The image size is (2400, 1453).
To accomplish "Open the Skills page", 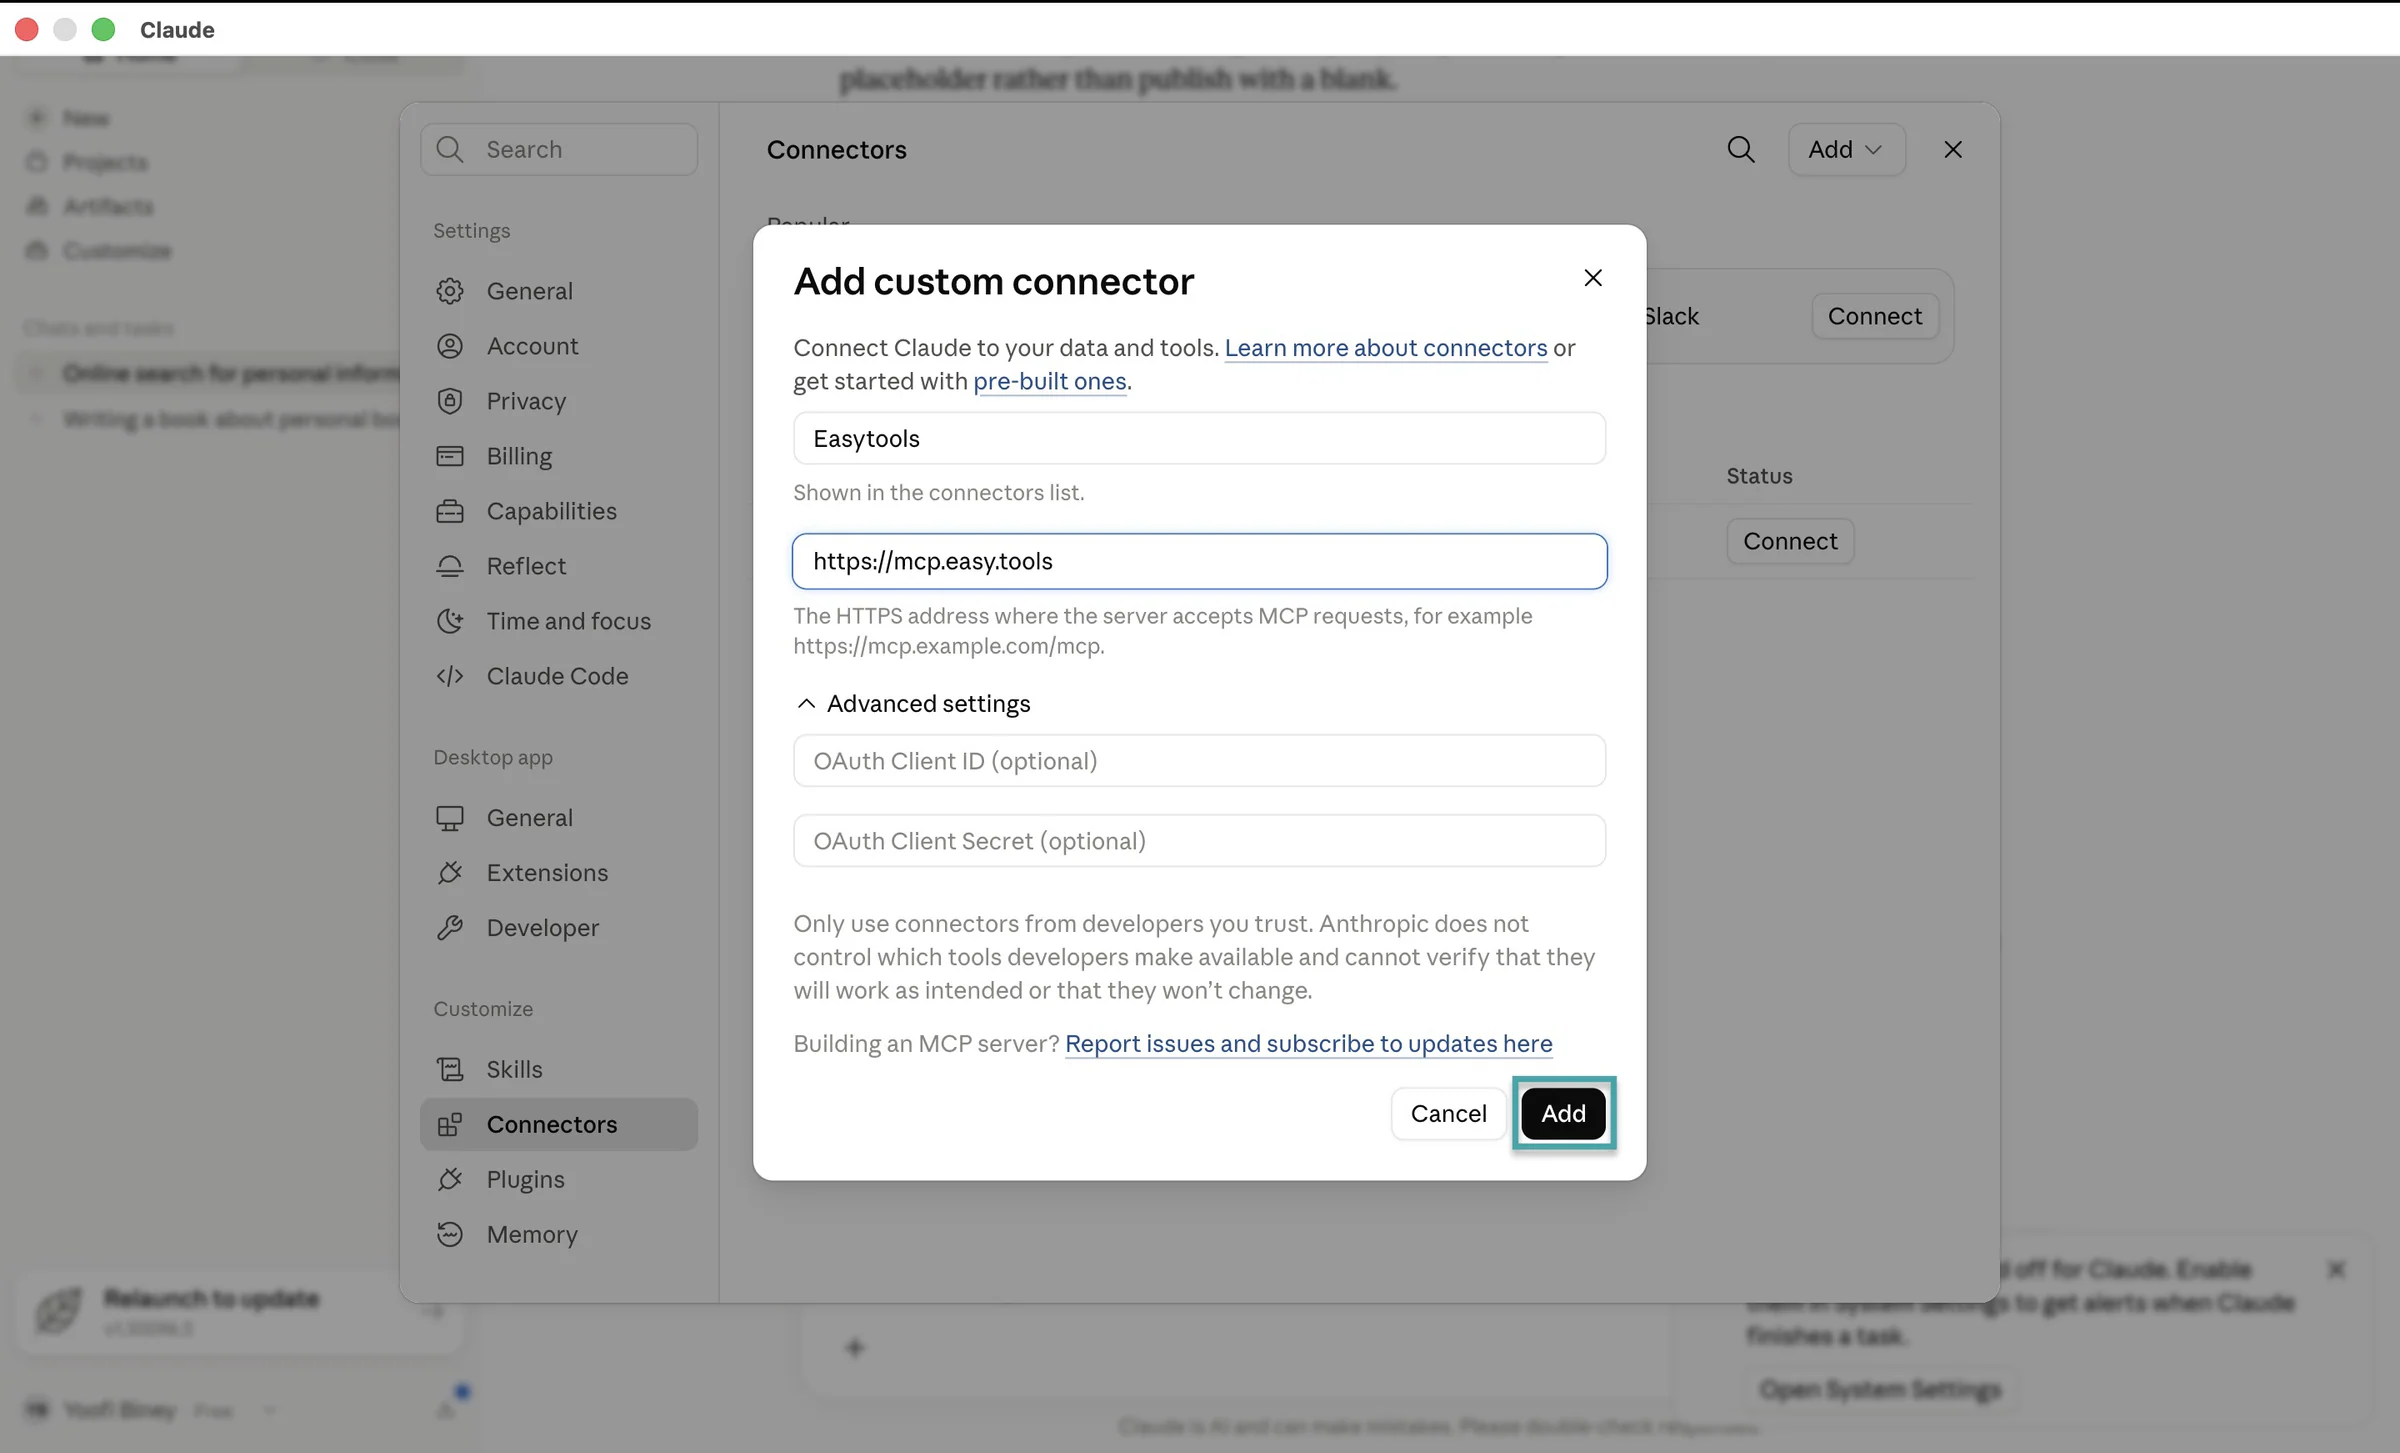I will pyautogui.click(x=559, y=1069).
